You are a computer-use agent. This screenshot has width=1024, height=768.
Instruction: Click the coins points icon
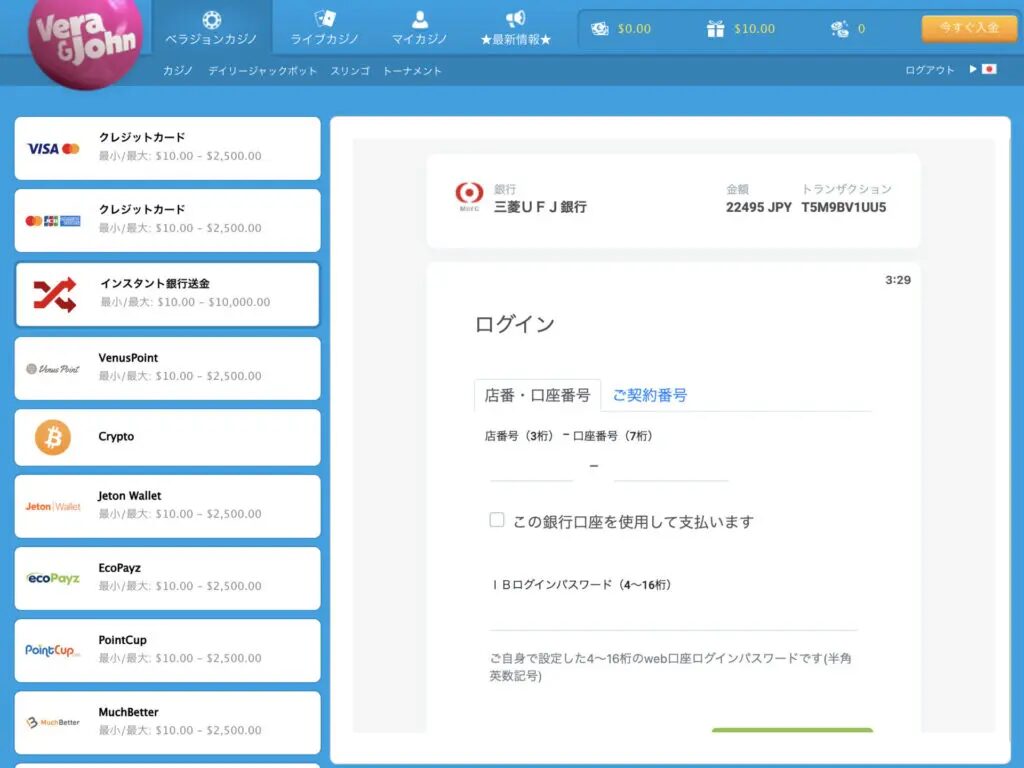tap(839, 29)
